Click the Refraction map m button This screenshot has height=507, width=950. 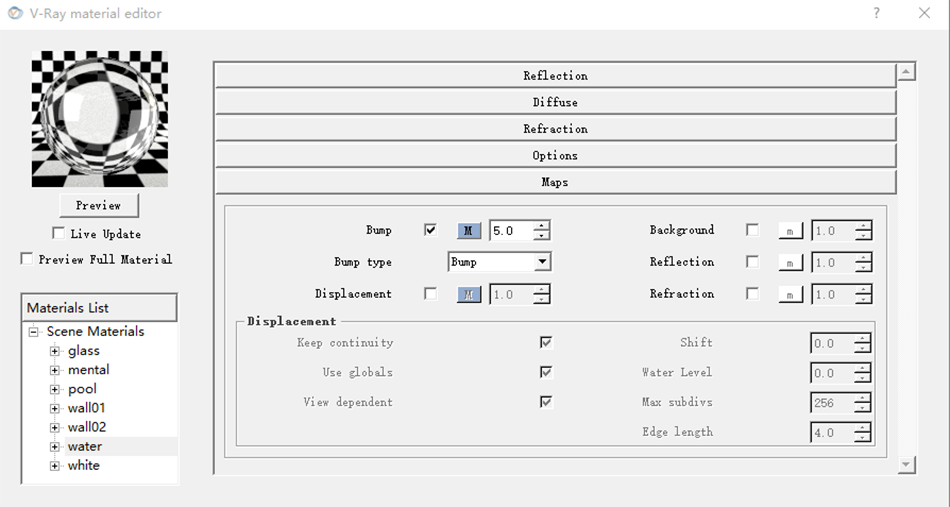(790, 295)
